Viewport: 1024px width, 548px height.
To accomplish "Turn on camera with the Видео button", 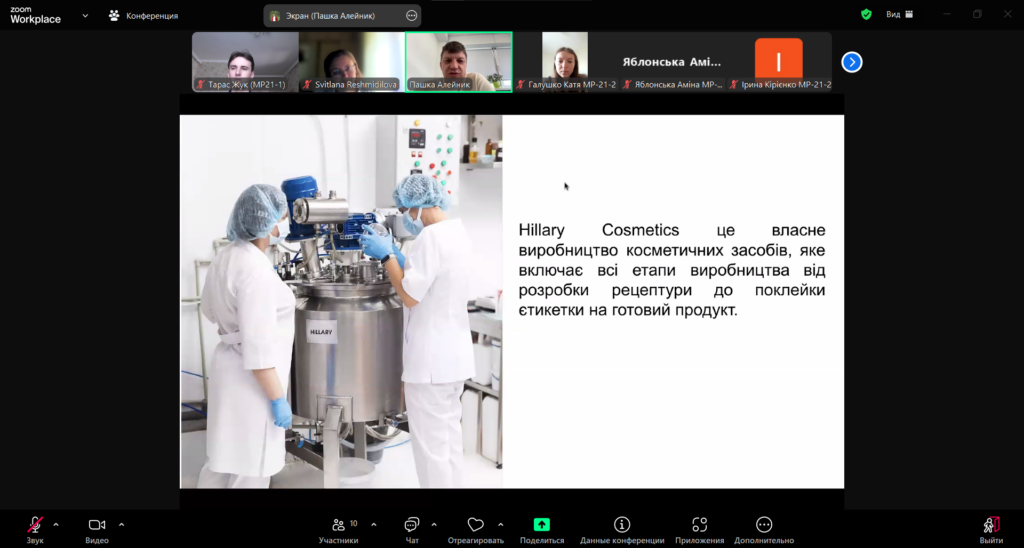I will 97,526.
